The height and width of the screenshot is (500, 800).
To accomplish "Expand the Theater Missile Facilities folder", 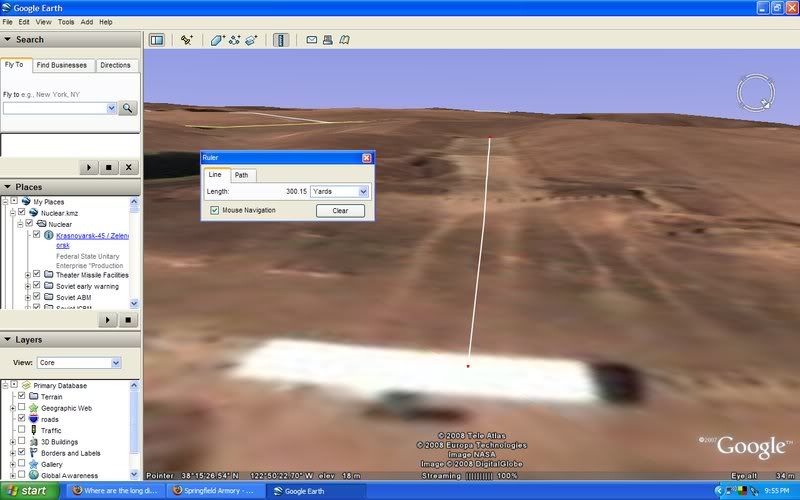I will (28, 275).
